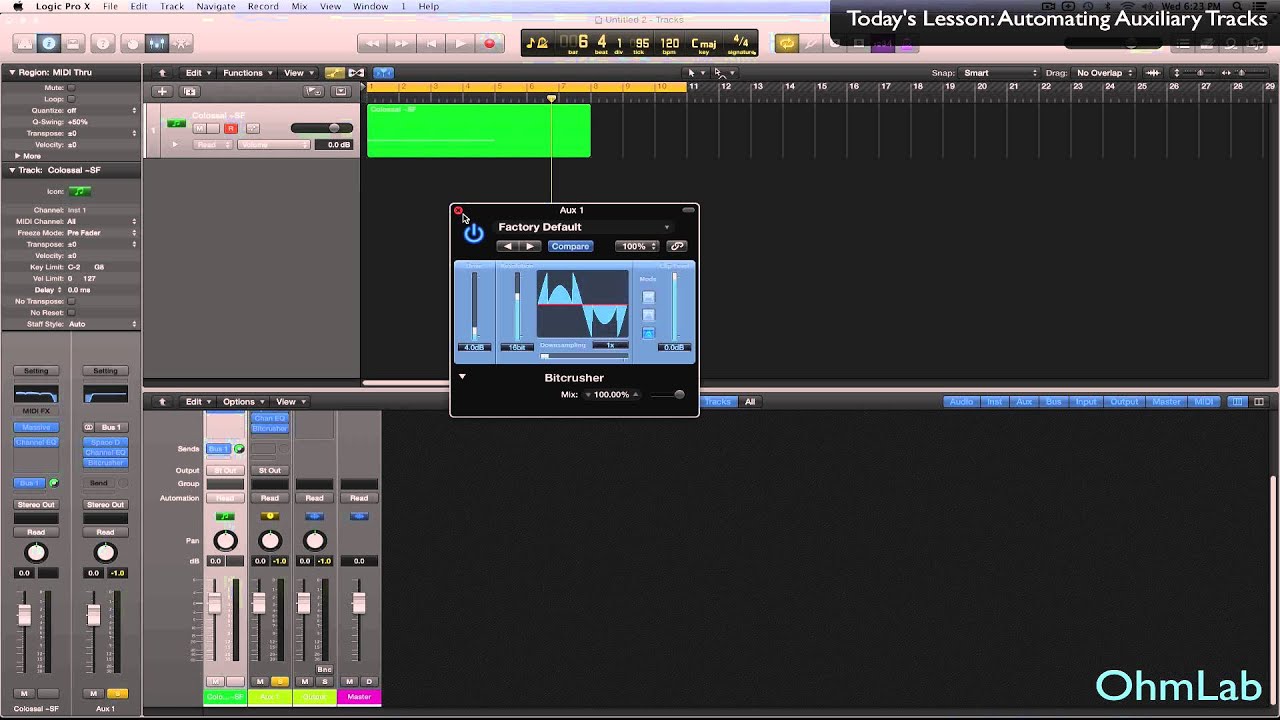Viewport: 1280px width, 720px height.
Task: Go to beginning with transport button
Action: 431,43
